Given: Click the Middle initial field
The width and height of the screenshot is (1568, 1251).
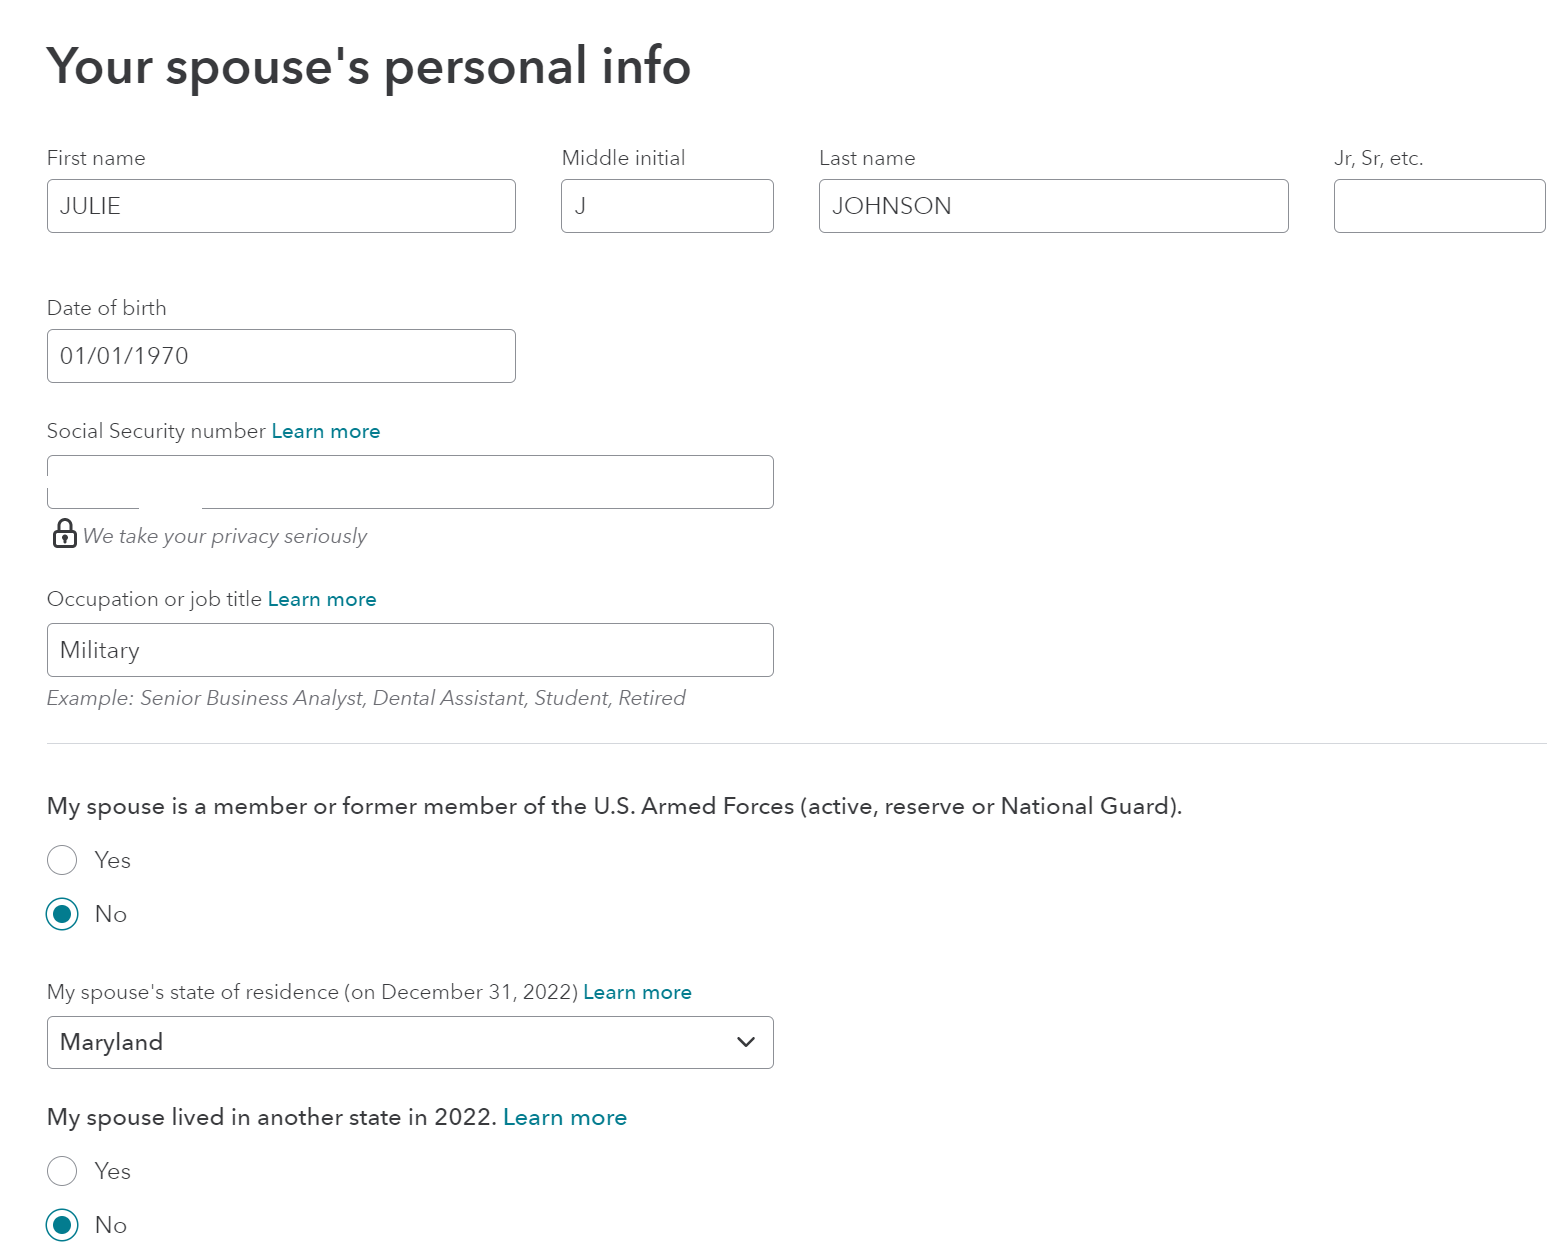Looking at the screenshot, I should [x=667, y=206].
